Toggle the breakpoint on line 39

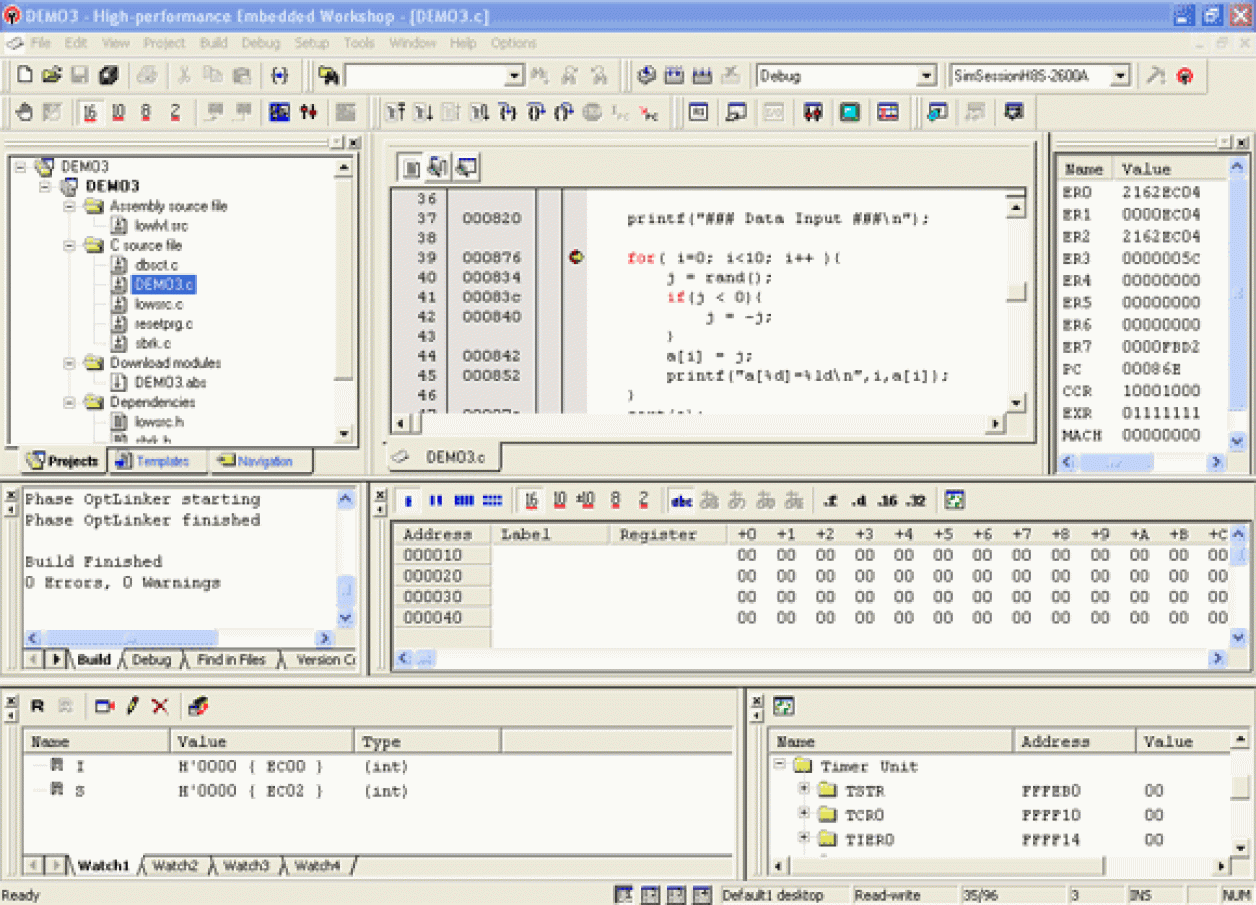tap(576, 257)
